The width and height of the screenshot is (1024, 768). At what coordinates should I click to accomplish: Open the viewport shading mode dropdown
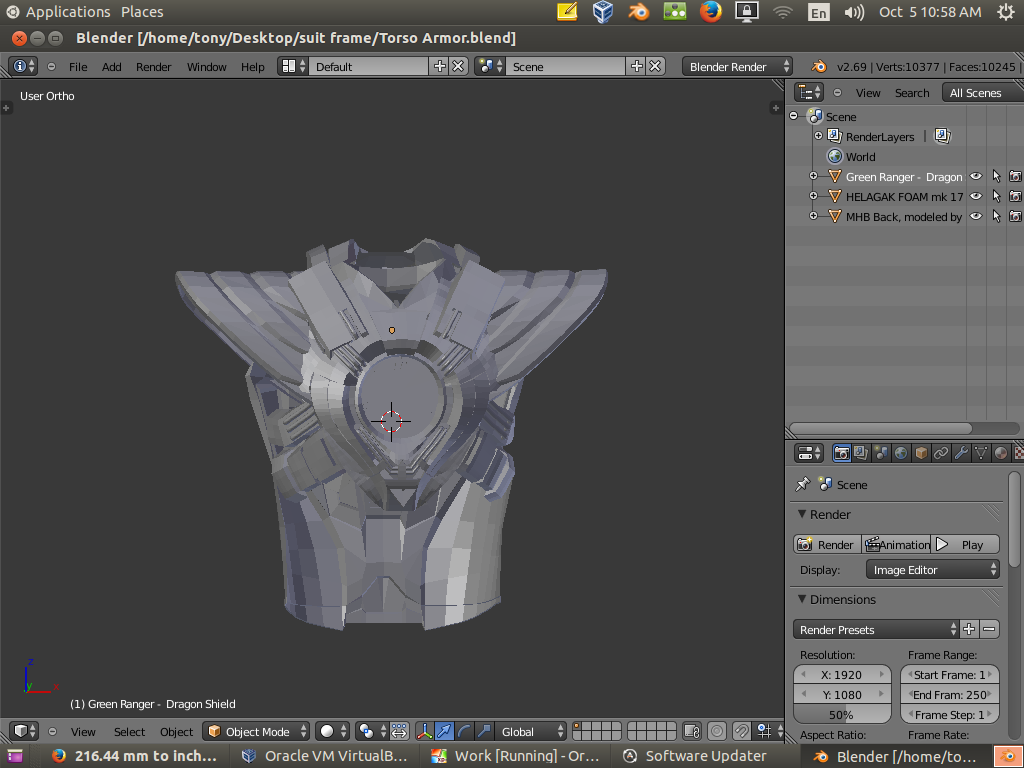(x=331, y=731)
